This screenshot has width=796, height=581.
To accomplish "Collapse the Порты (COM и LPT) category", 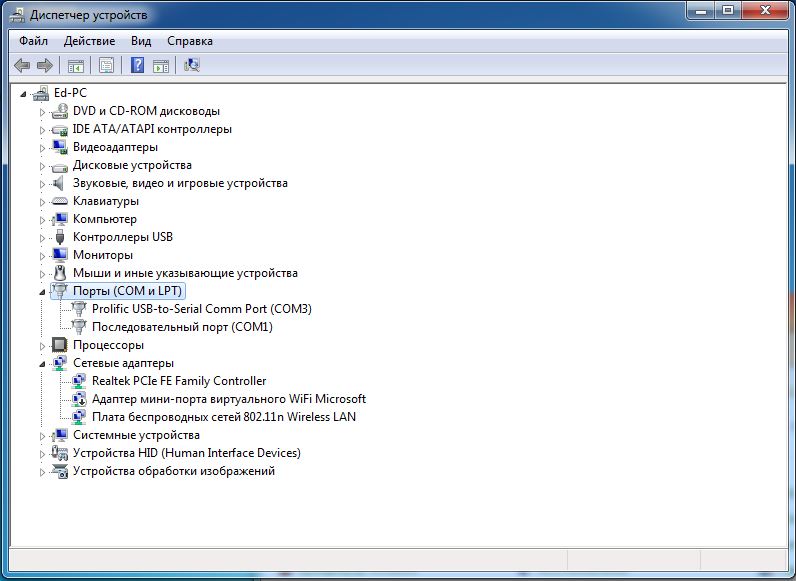I will [x=42, y=292].
